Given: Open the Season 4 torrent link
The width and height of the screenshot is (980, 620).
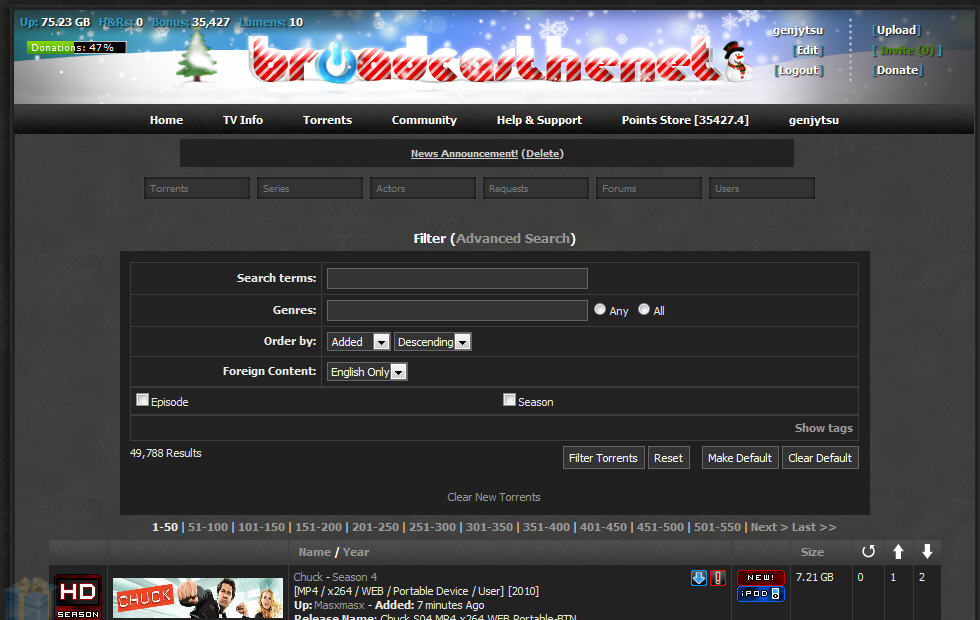Looking at the screenshot, I should point(354,577).
